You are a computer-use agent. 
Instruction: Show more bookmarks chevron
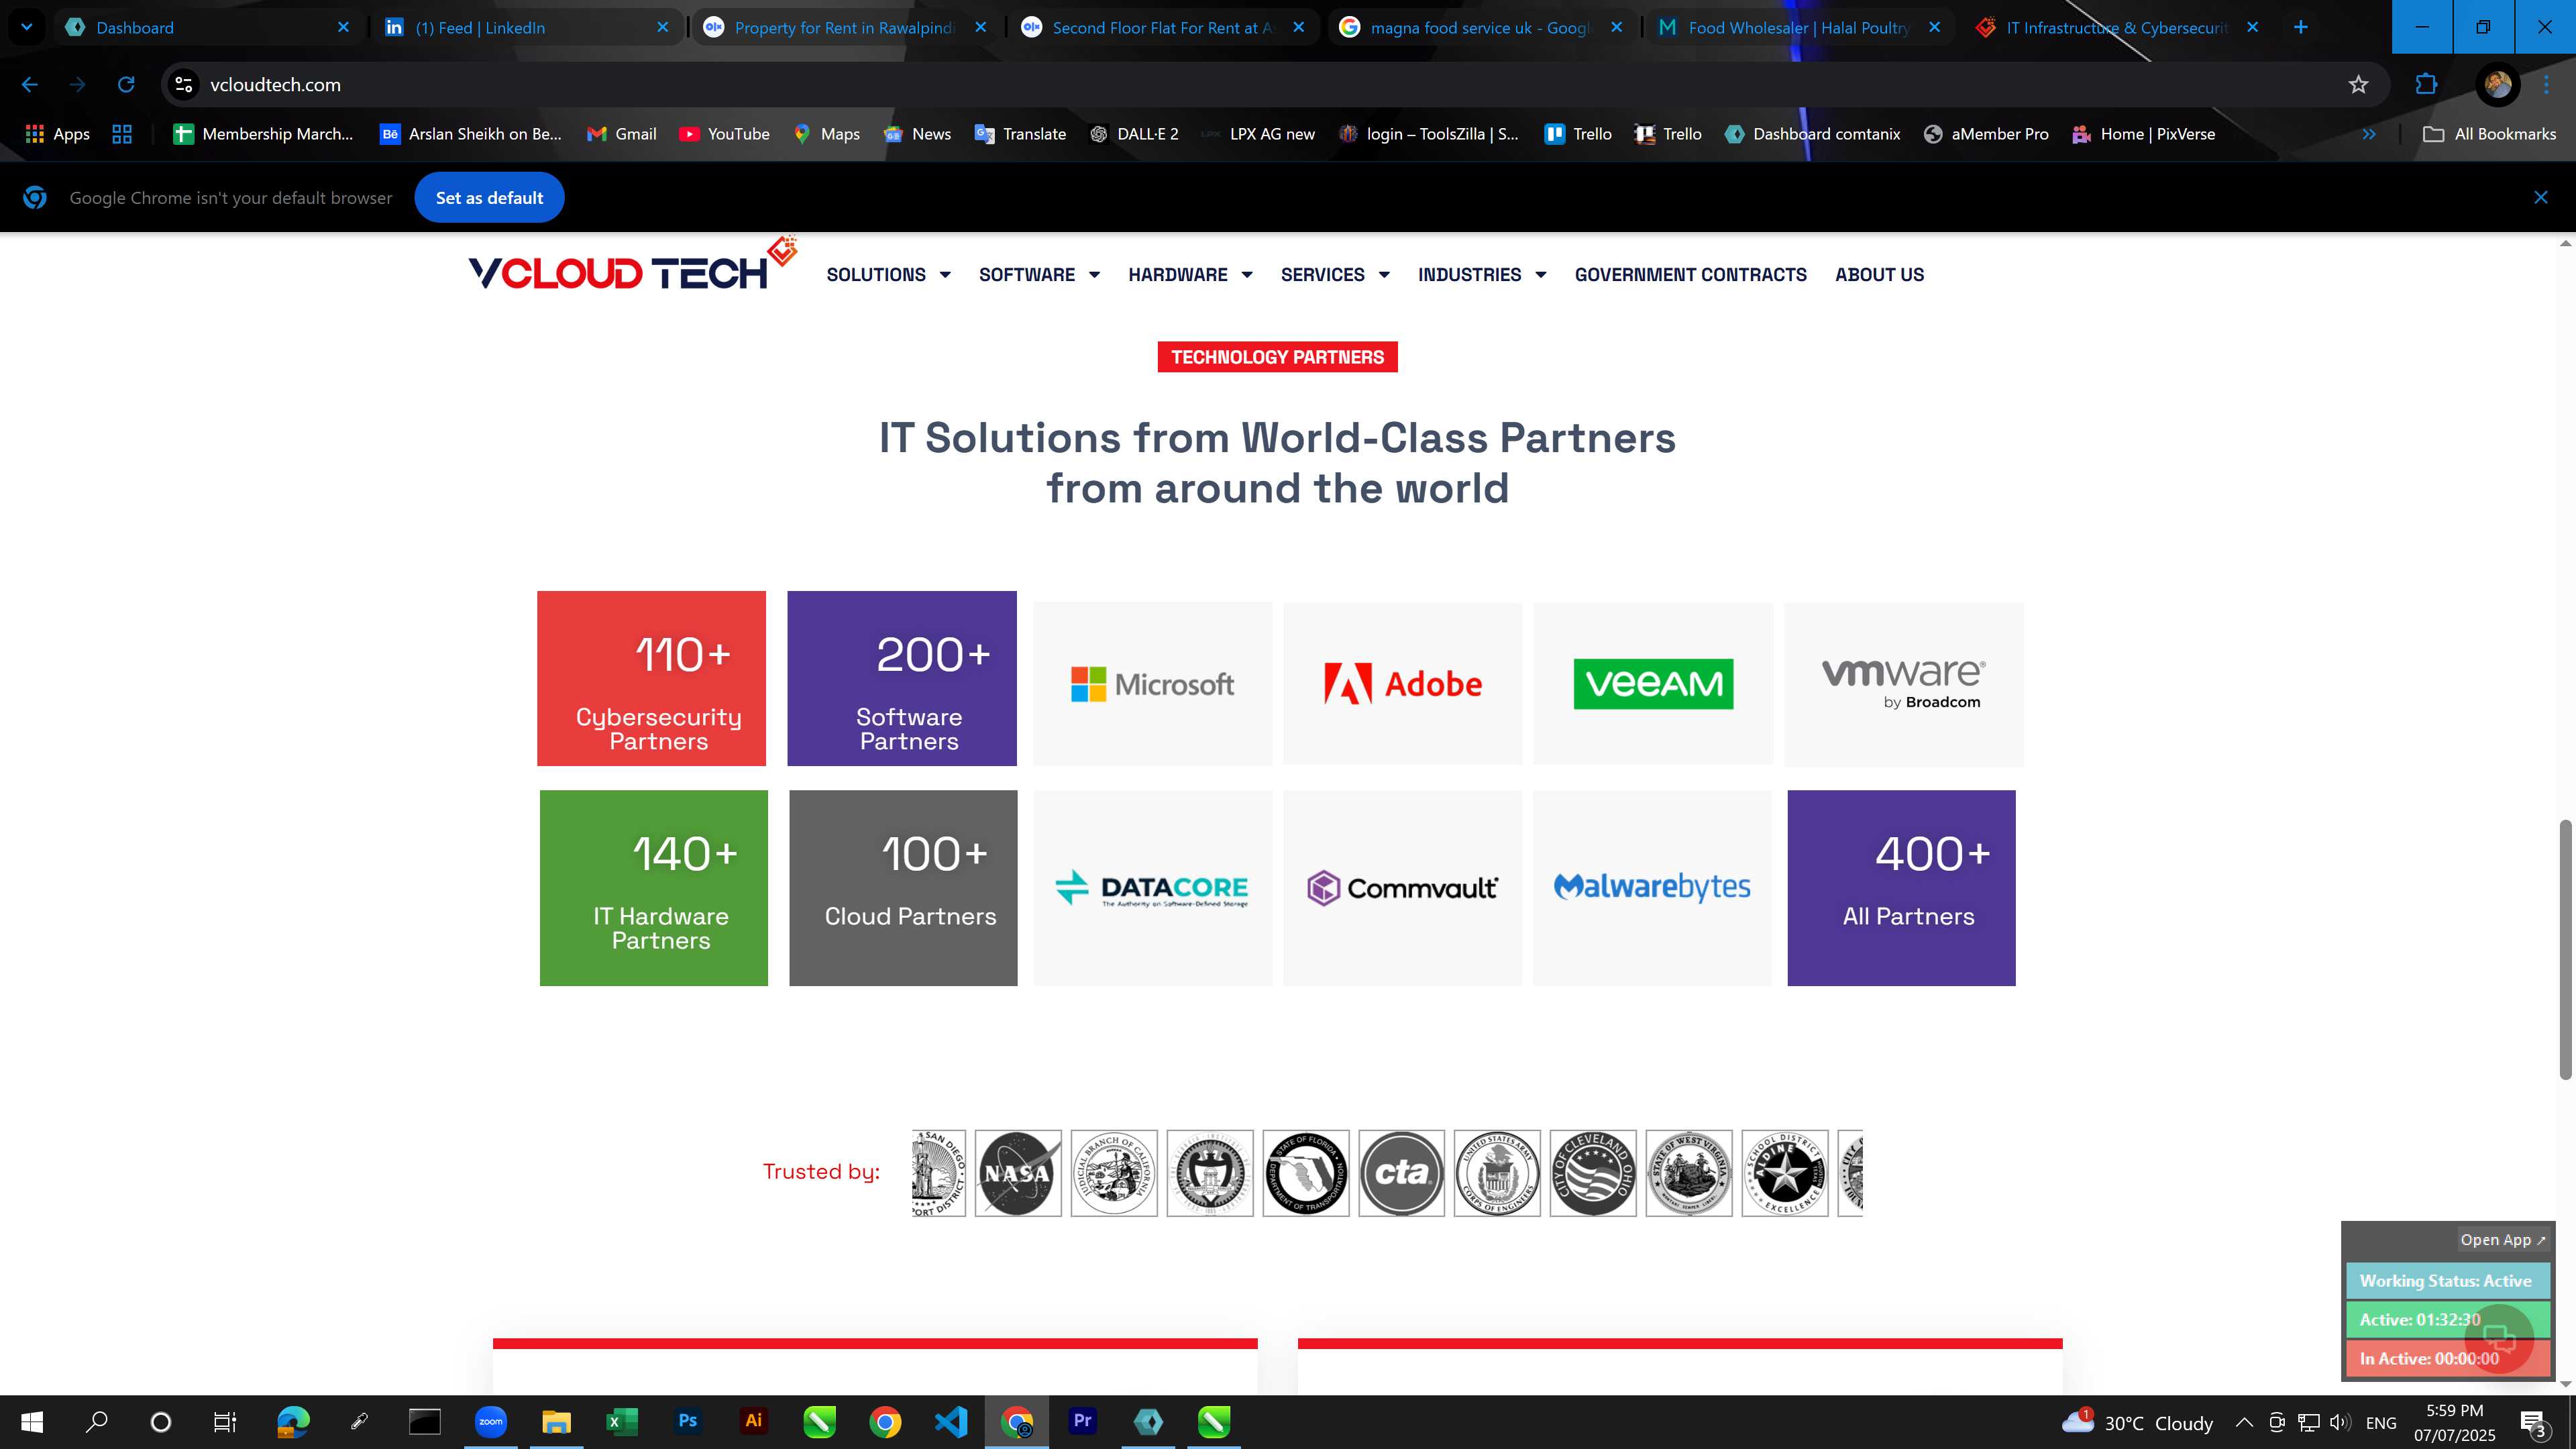click(2368, 134)
